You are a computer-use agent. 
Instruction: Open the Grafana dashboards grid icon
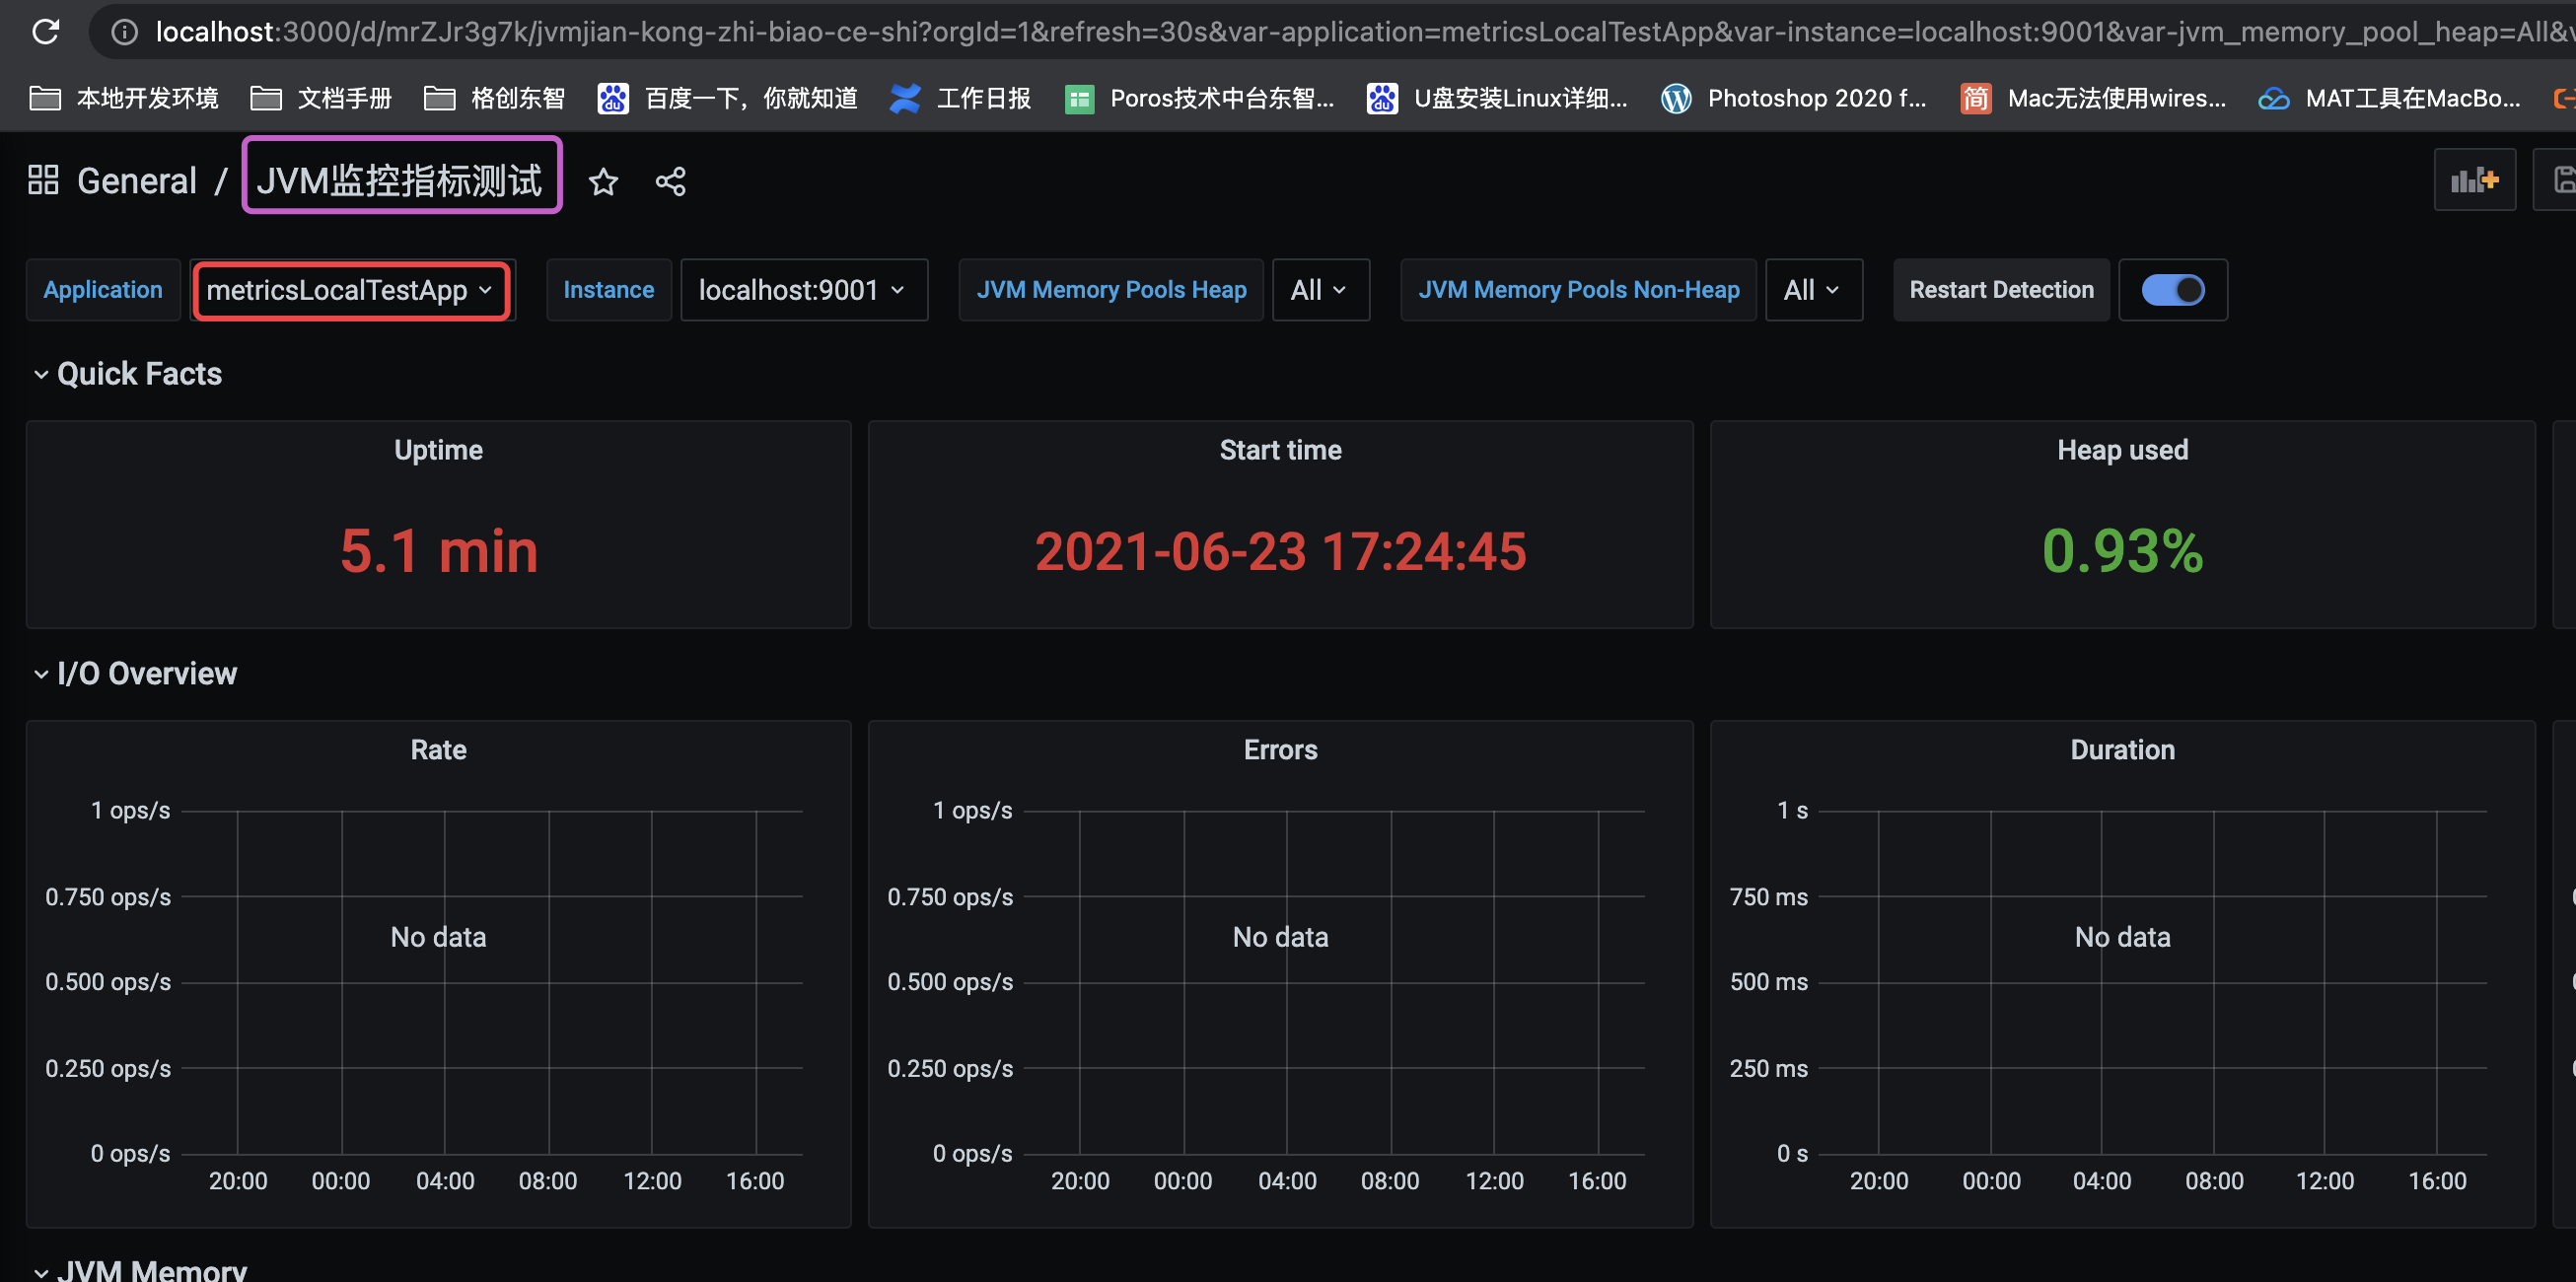coord(43,180)
